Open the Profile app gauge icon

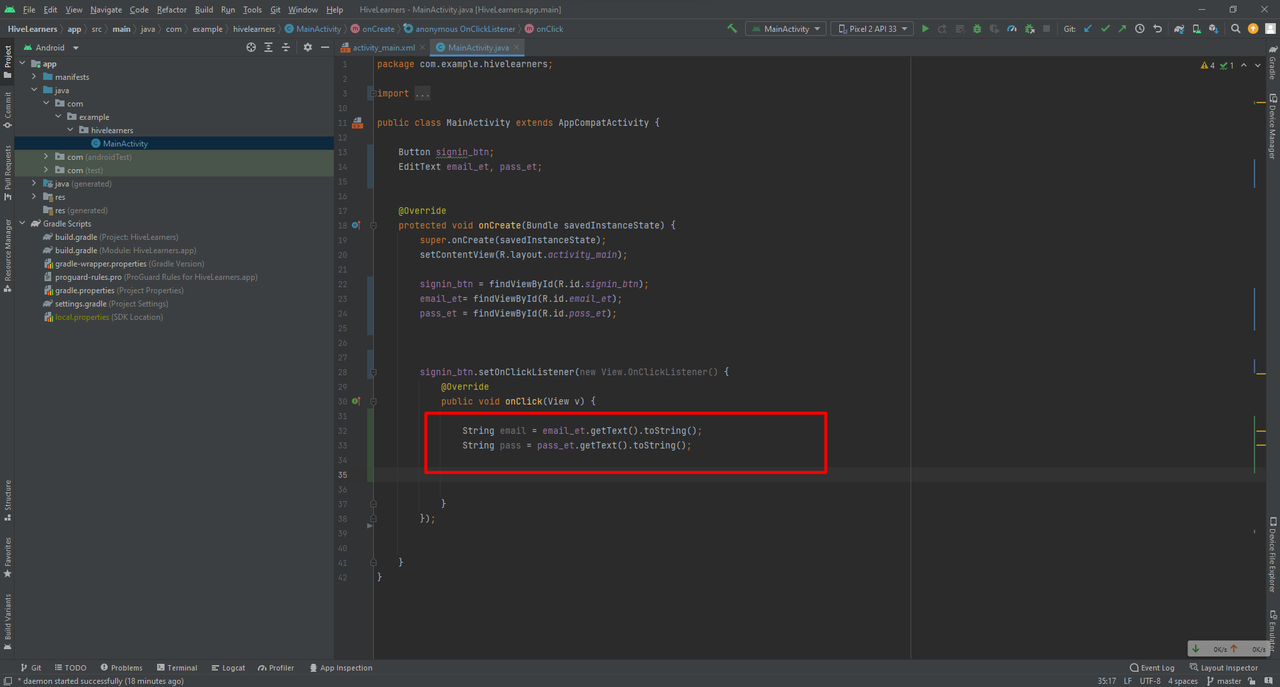(x=1012, y=29)
